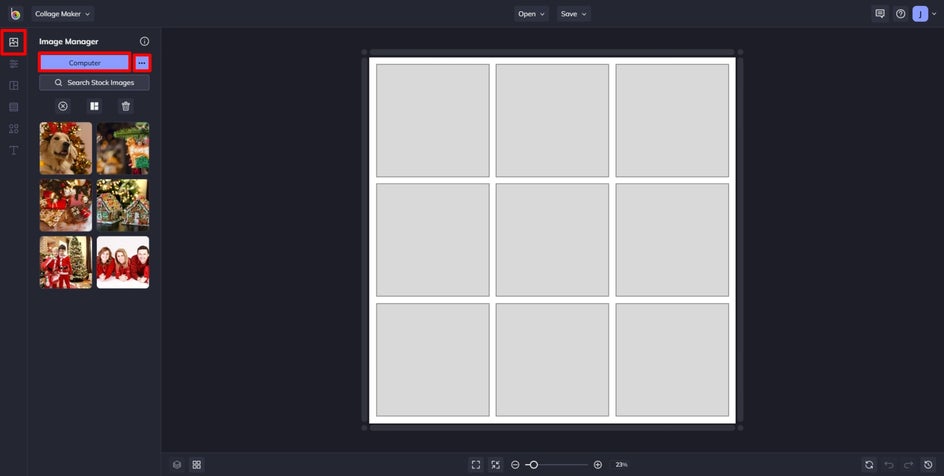Zoom in with the plus icon

click(x=598, y=465)
